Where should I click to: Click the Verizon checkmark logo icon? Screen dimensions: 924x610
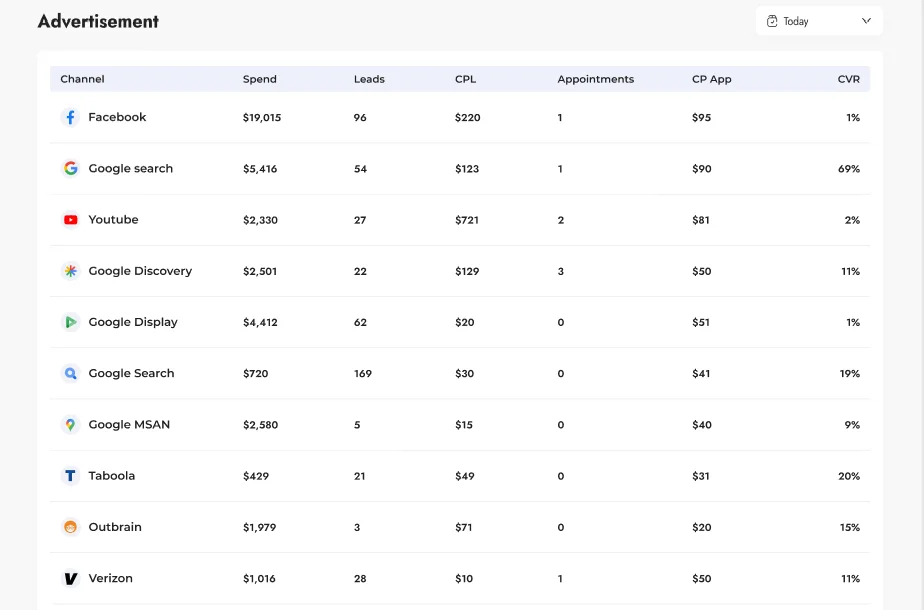click(x=70, y=578)
